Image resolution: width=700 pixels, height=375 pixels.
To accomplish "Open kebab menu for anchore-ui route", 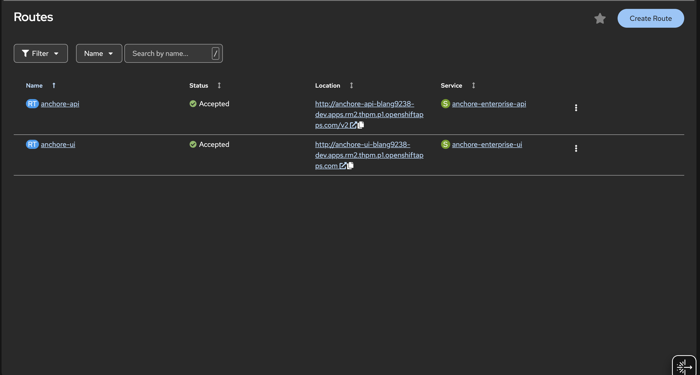I will pos(576,148).
